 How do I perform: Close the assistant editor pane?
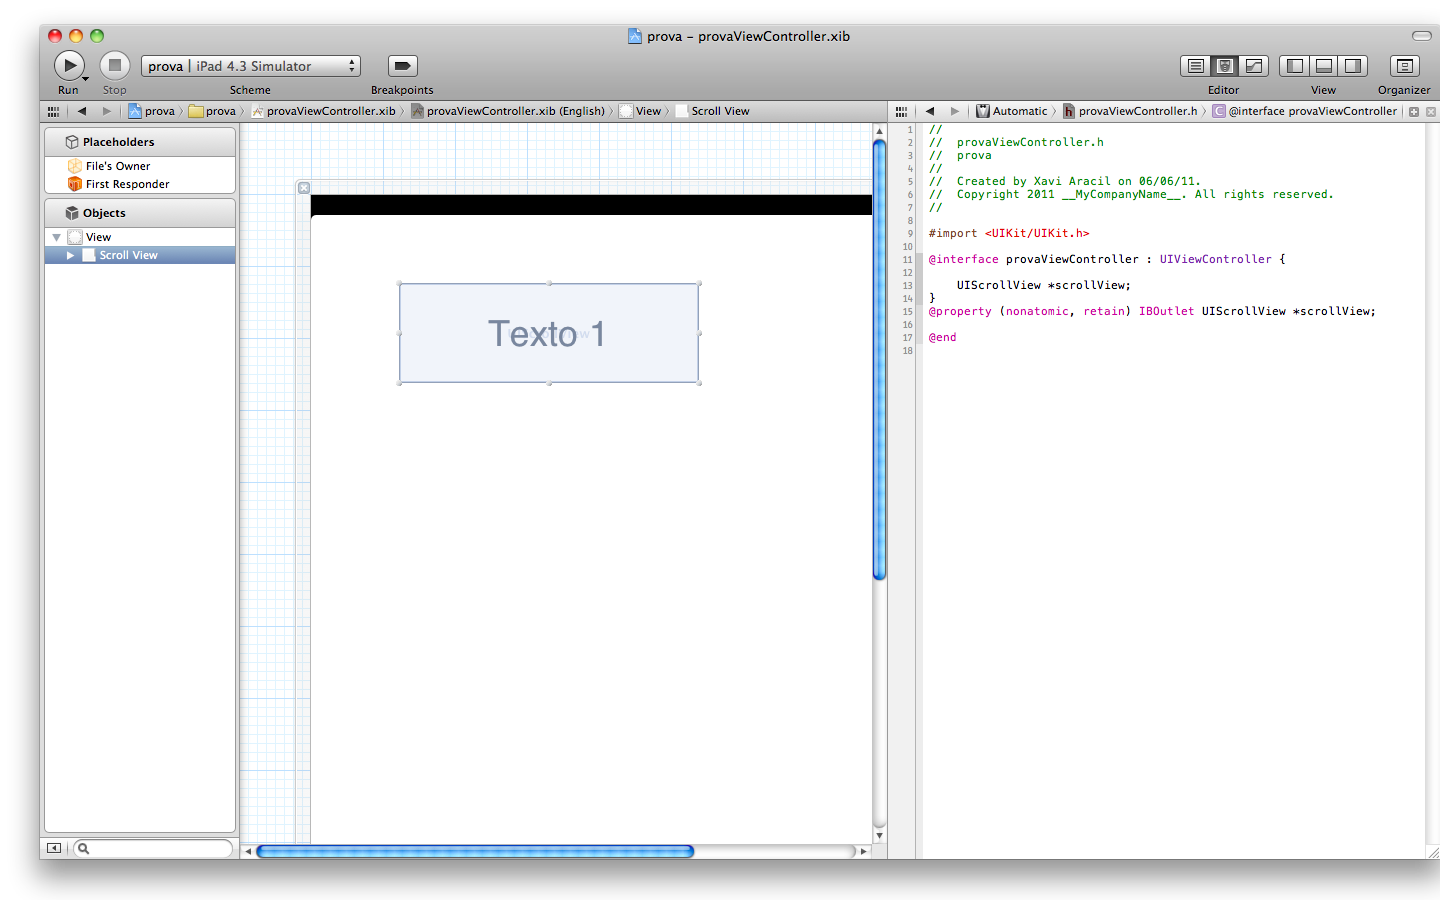1431,112
